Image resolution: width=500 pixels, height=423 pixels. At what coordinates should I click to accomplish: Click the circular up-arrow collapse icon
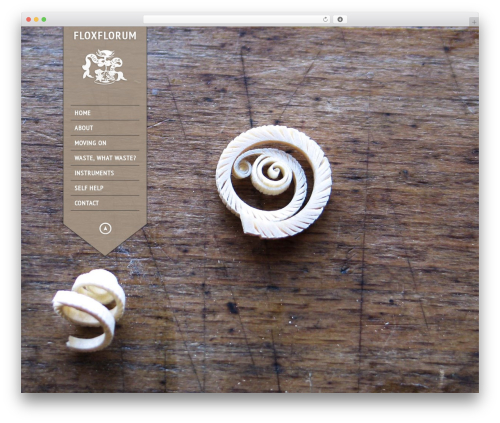coord(105,228)
